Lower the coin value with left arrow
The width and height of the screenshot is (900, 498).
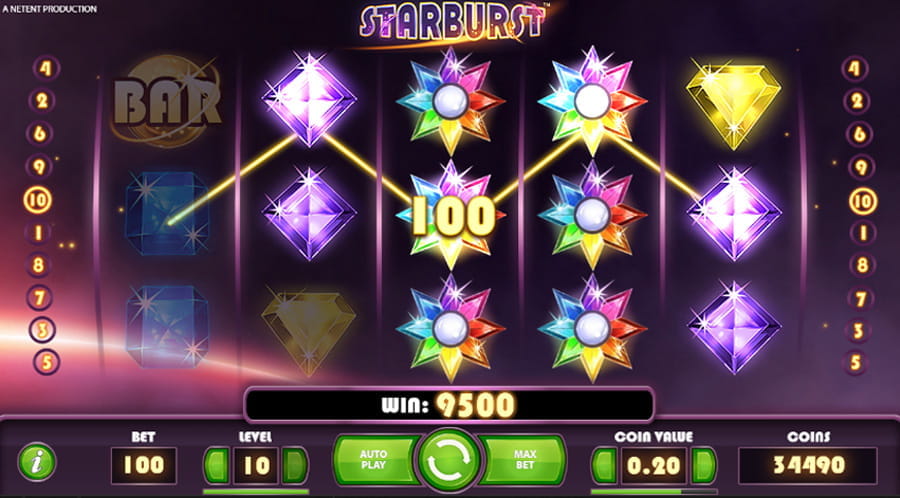coord(604,465)
